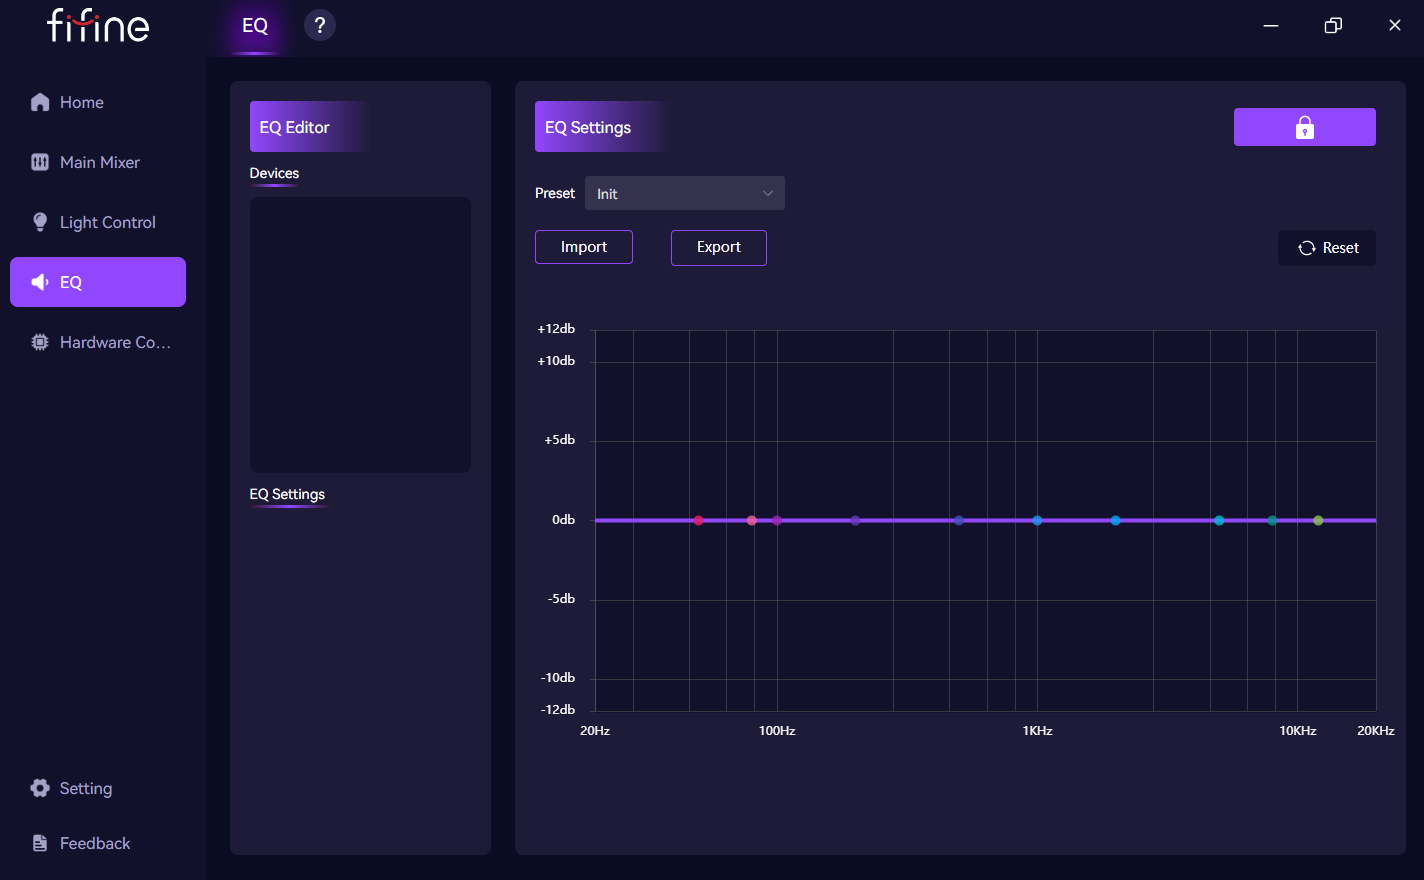Screen dimensions: 1424x880
Task: Select the red EQ band point
Action: coord(699,520)
